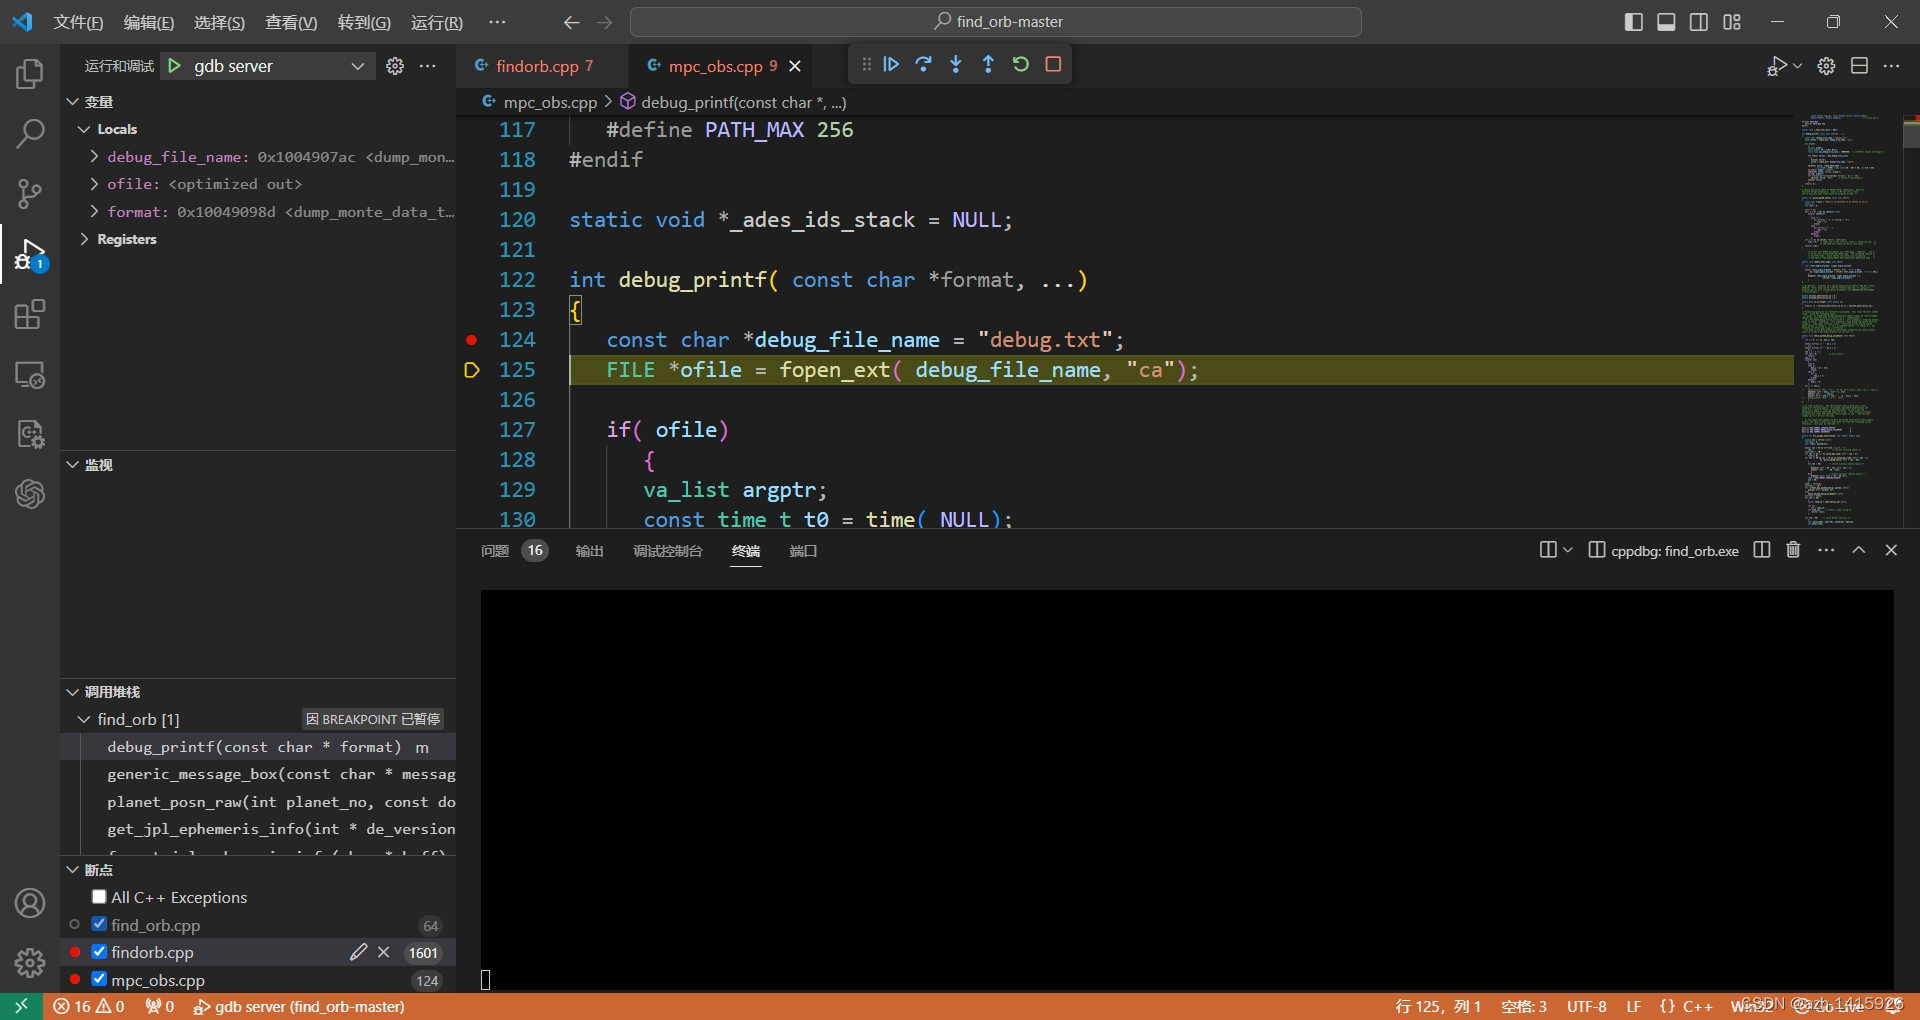Disable the mpc_obs.cpp breakpoint checkbox
Viewport: 1920px width, 1020px height.
tap(99, 979)
